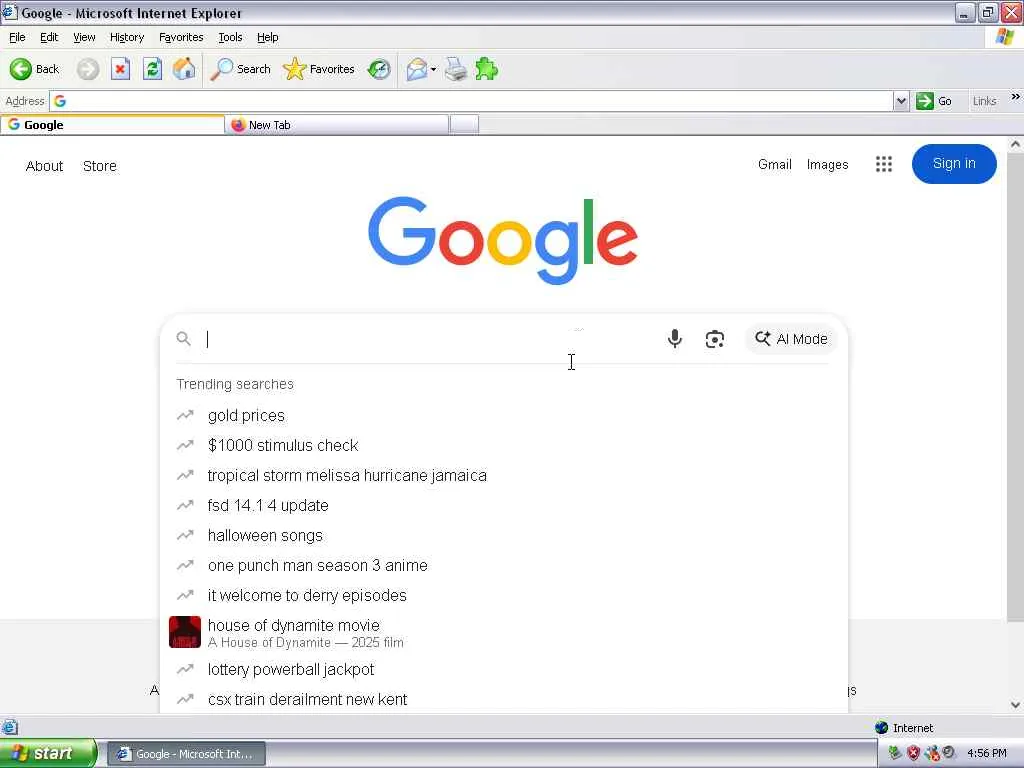Open the Help menu
The width and height of the screenshot is (1024, 768).
(x=267, y=37)
